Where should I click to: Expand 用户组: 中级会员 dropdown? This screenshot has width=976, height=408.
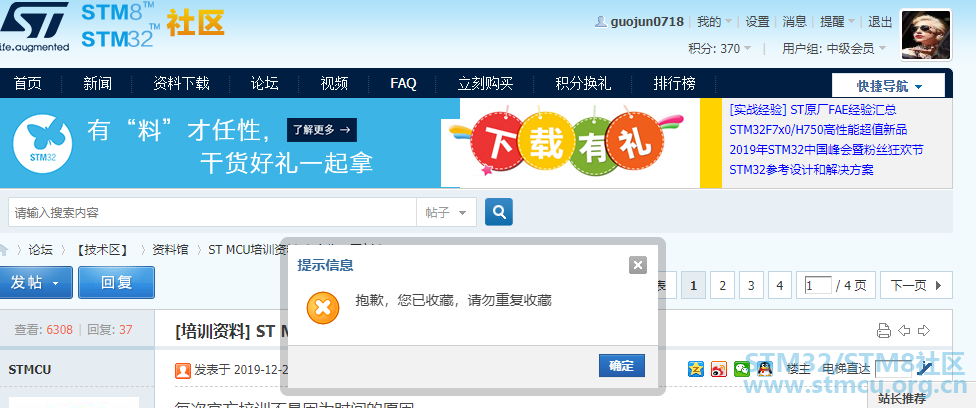coord(834,49)
